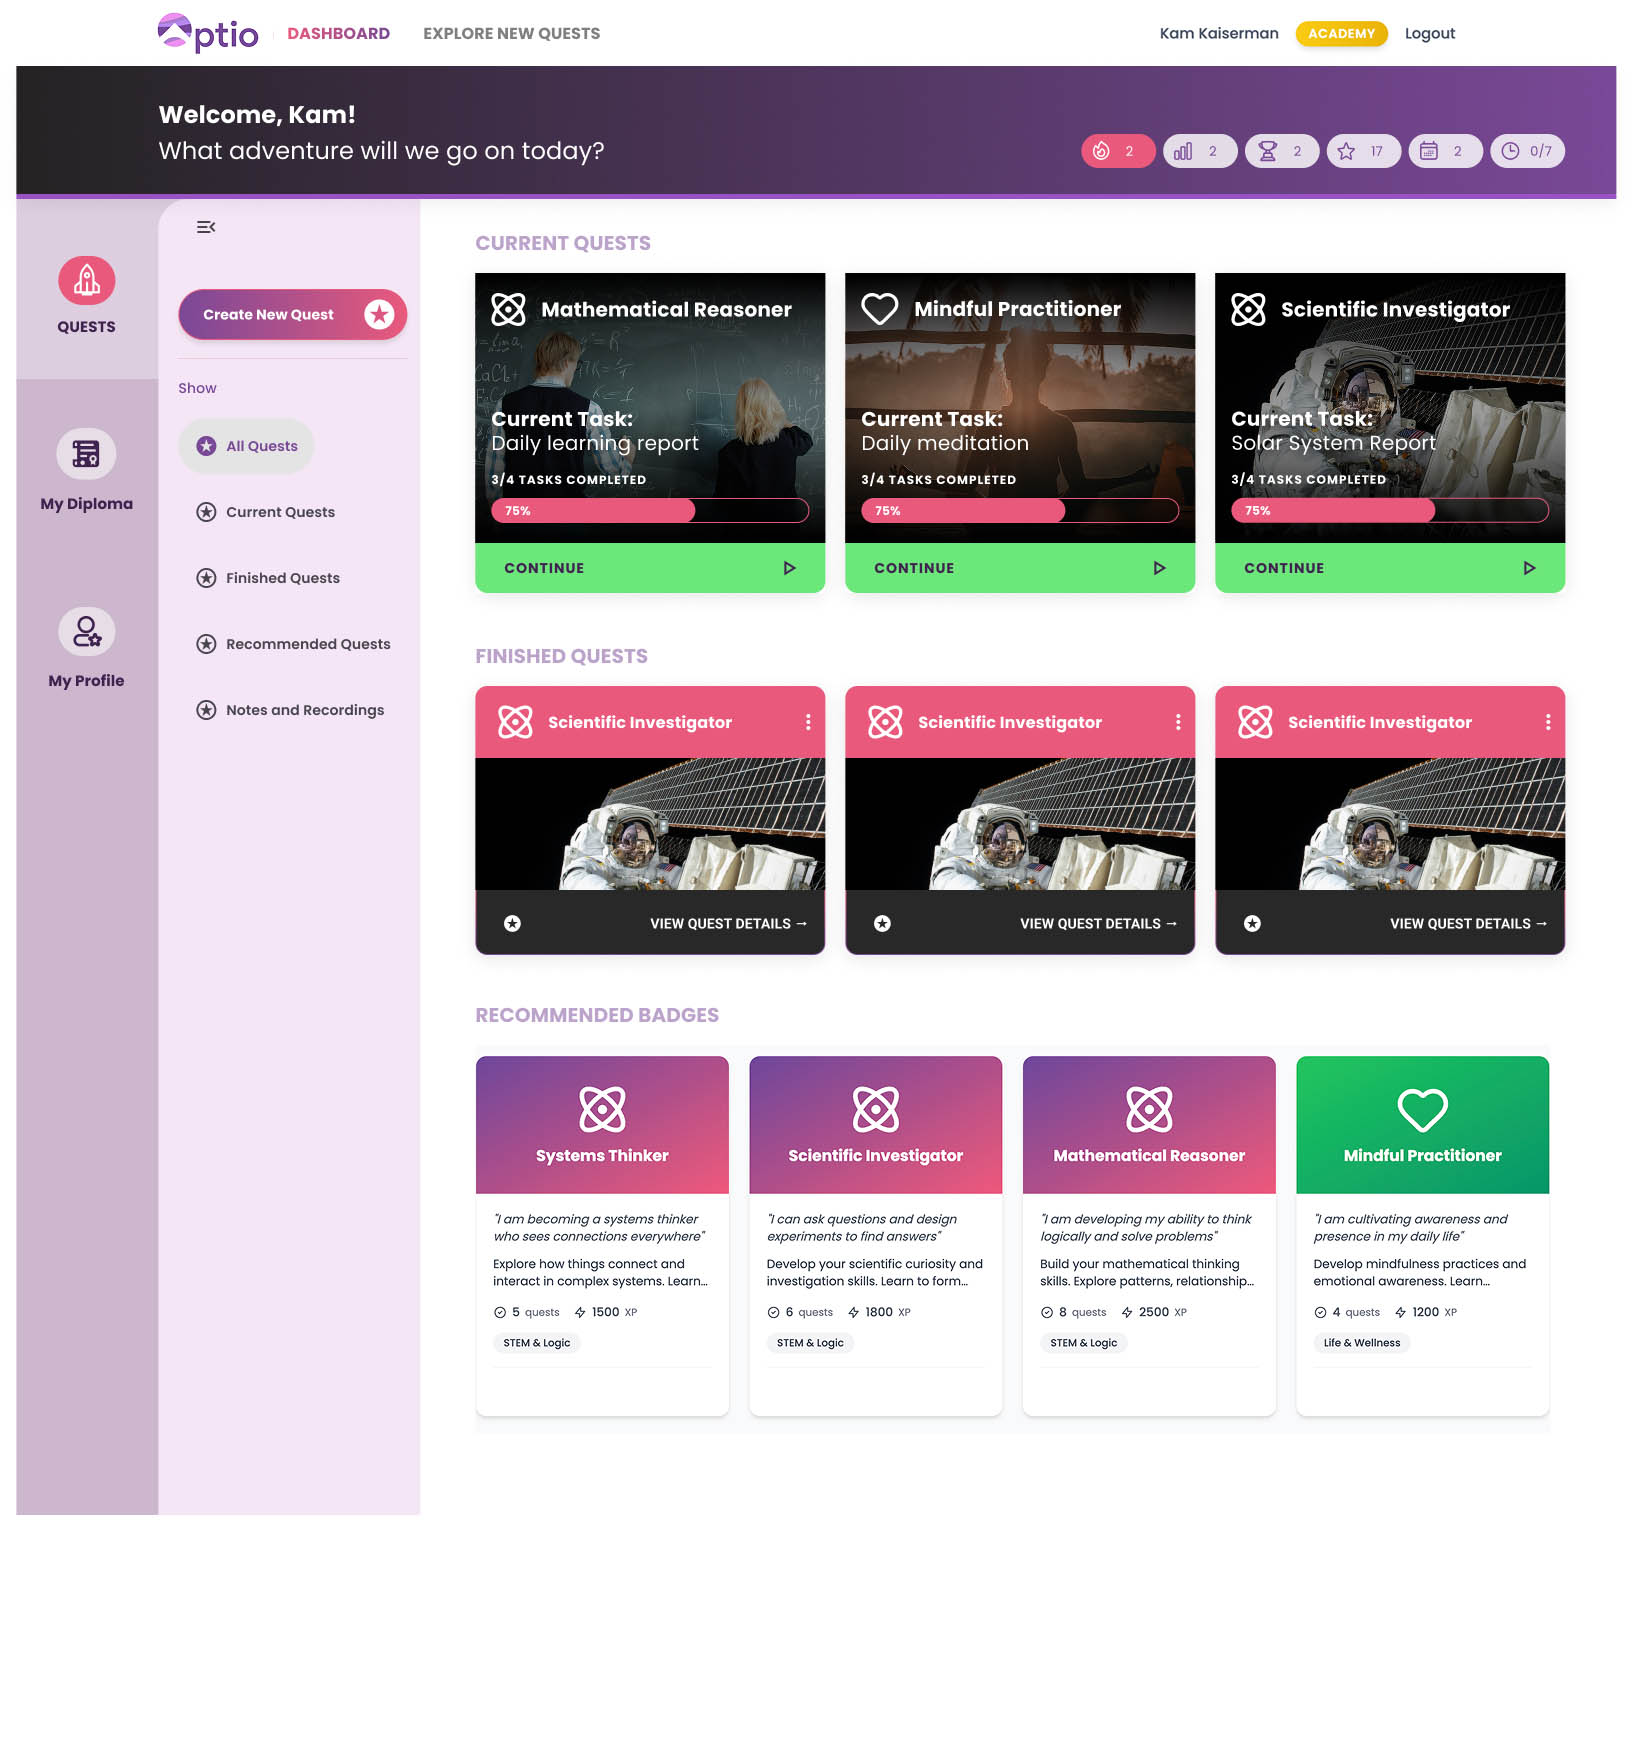This screenshot has height=1738, width=1633.
Task: Select the All Quests filter
Action: (x=247, y=446)
